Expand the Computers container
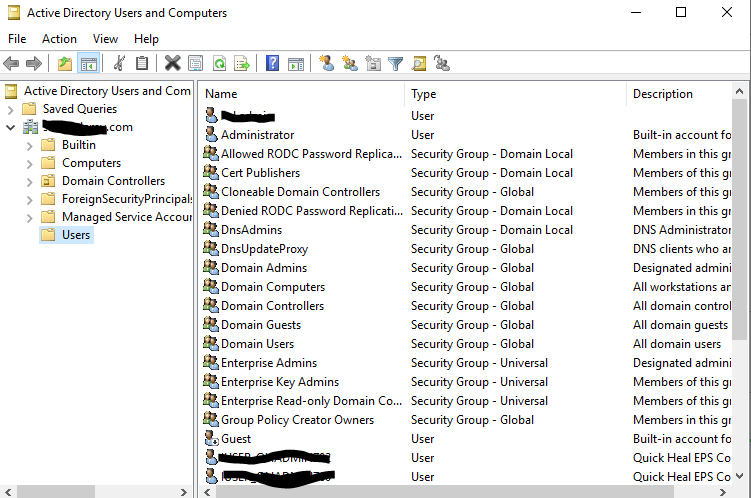Screen dimensions: 751x498 coord(30,164)
